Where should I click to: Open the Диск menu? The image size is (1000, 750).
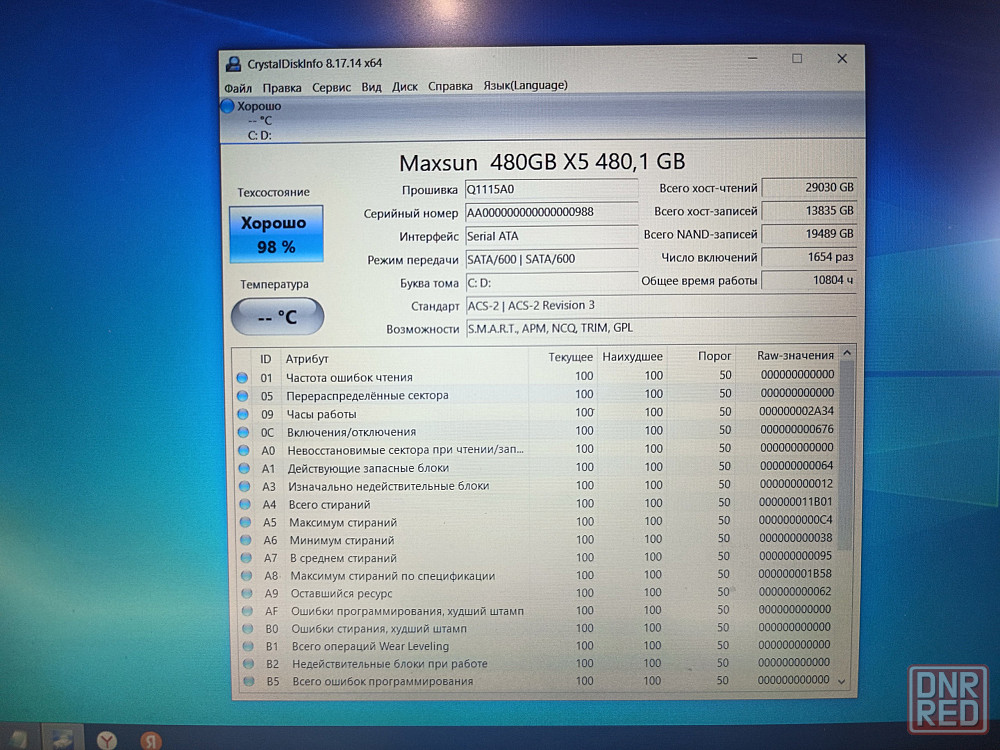click(404, 86)
